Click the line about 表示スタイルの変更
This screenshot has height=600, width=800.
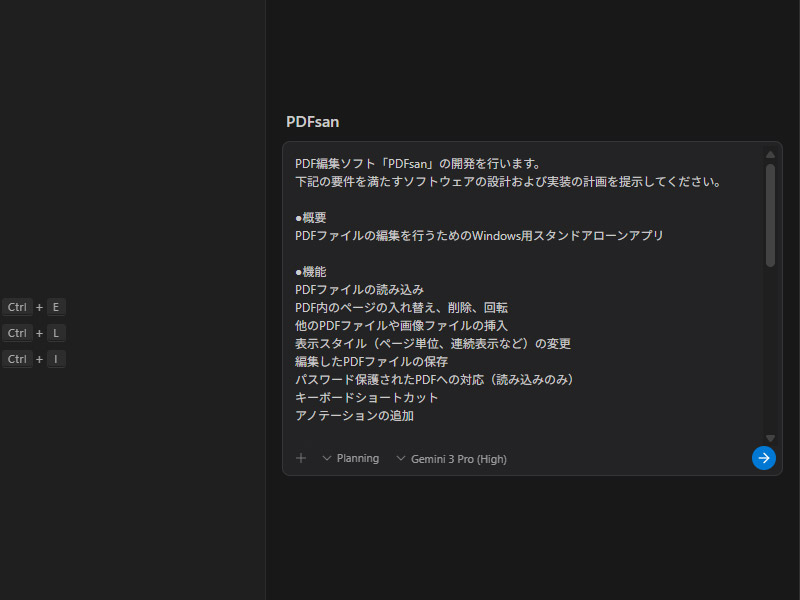coord(433,344)
